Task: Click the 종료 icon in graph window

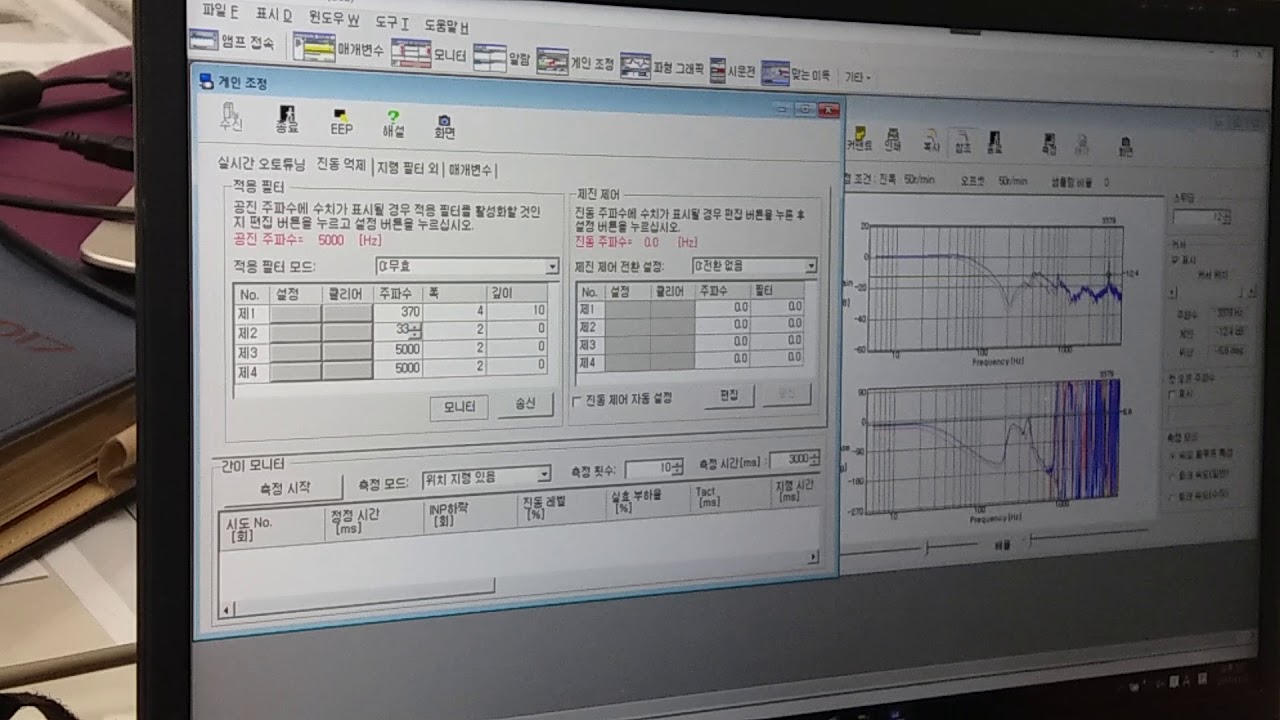Action: coord(994,142)
